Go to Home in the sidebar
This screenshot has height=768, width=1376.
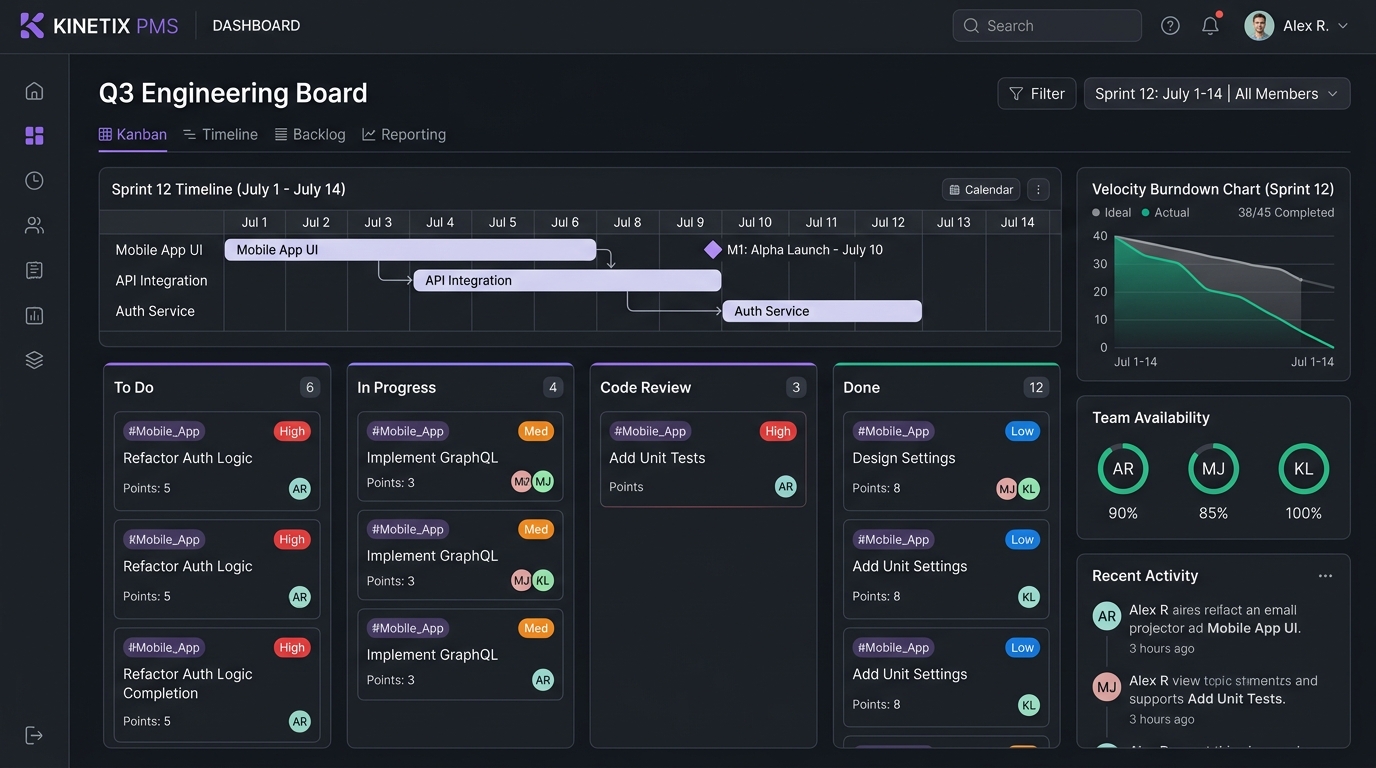(x=34, y=91)
